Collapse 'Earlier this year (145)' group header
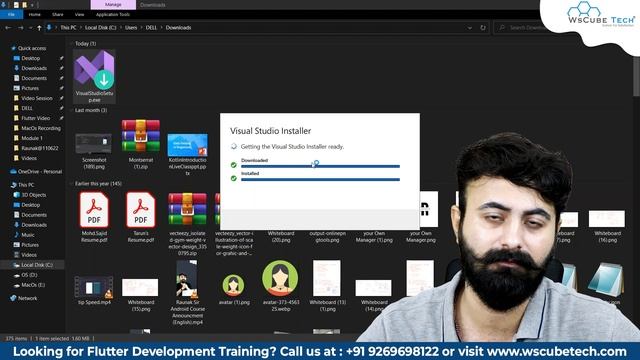 pyautogui.click(x=98, y=184)
